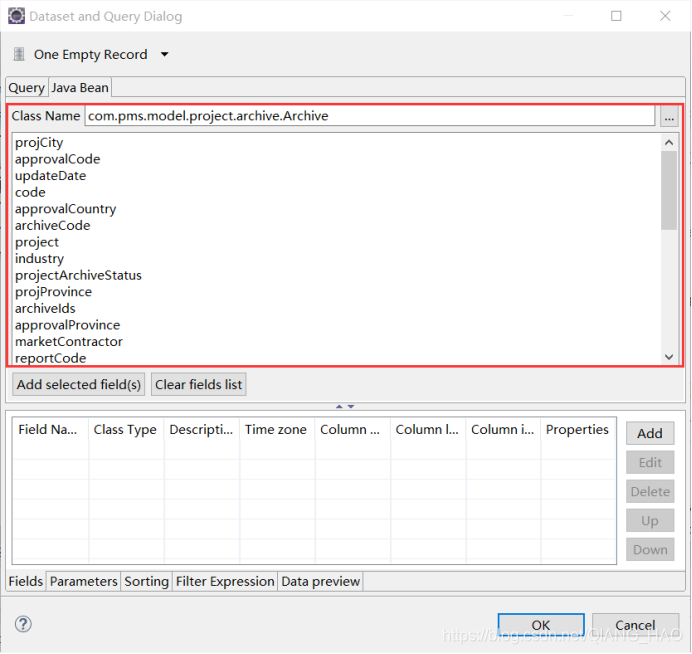Select marketContractor in the field list
This screenshot has height=654, width=692.
click(68, 342)
